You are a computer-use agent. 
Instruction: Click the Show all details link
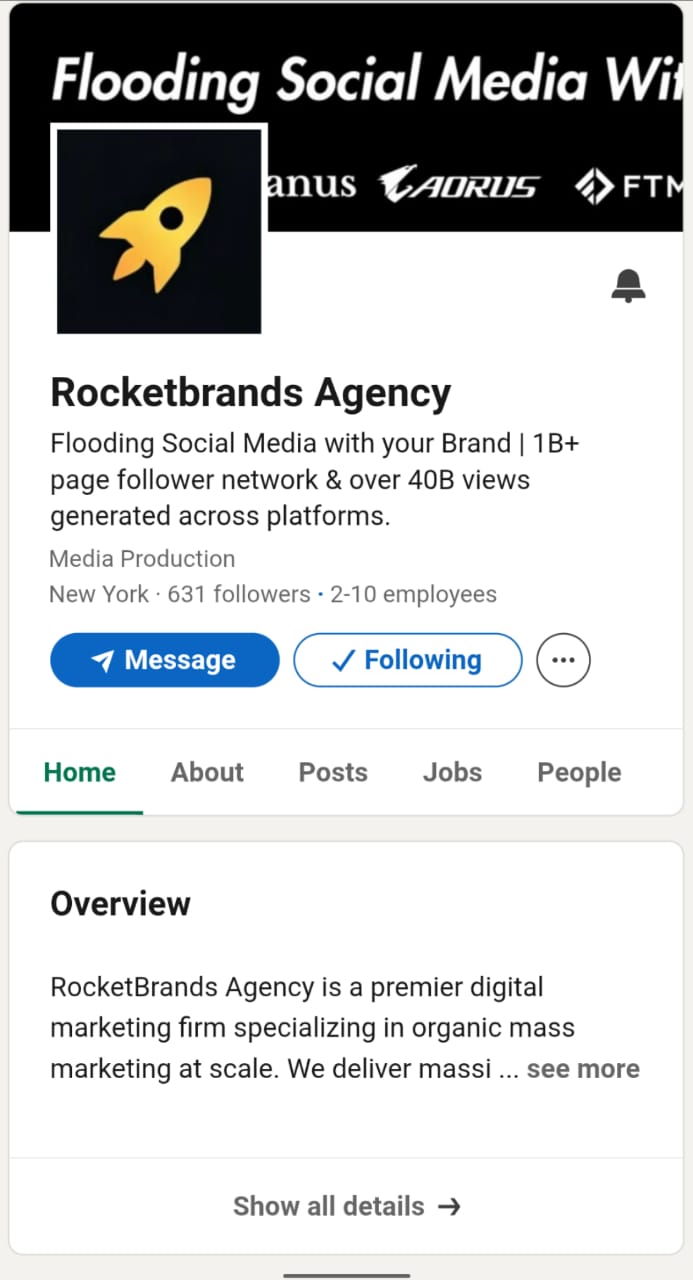click(x=329, y=1206)
